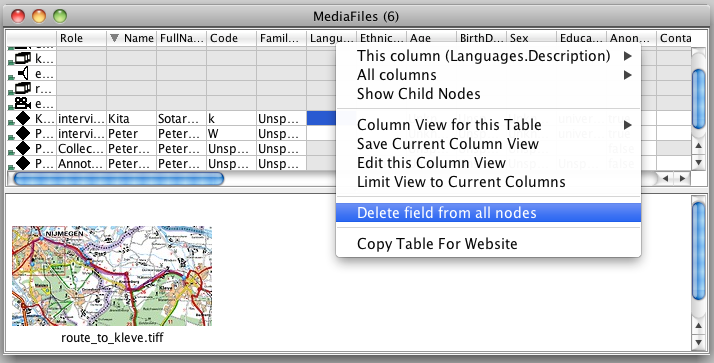The image size is (714, 363).
Task: Select 'Delete field from all nodes'
Action: tap(488, 213)
